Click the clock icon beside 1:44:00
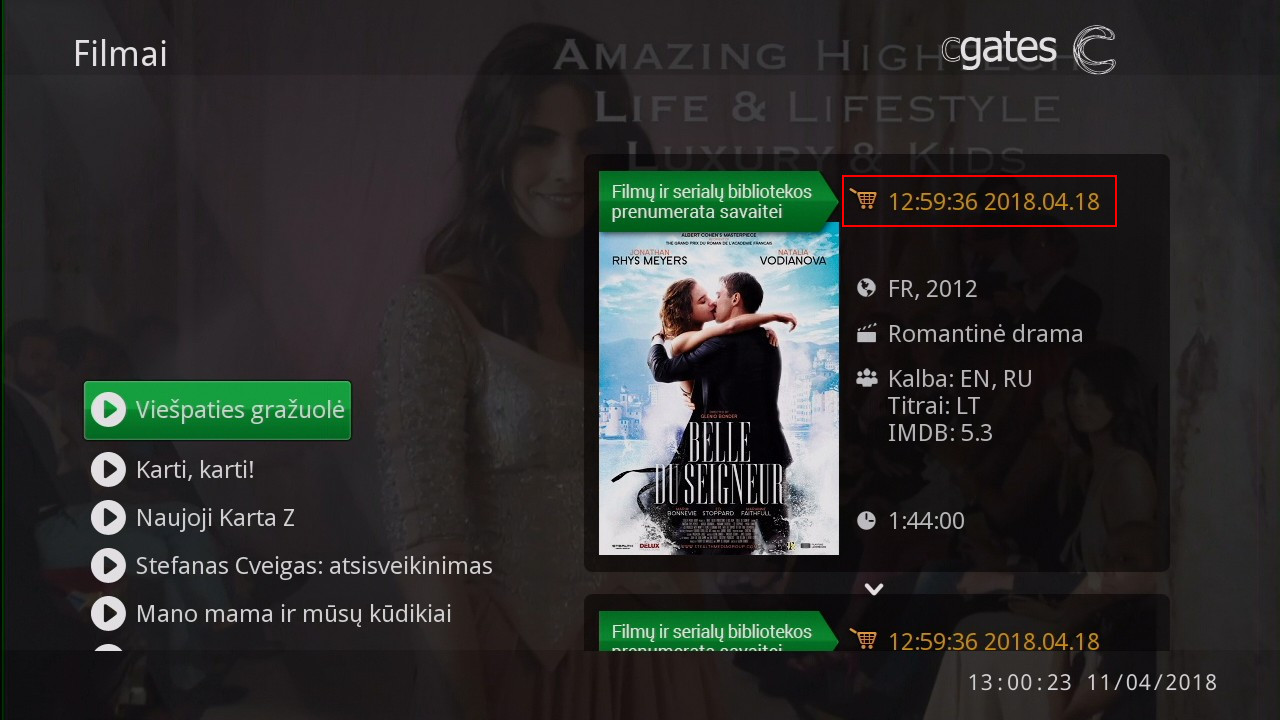 pyautogui.click(x=866, y=520)
